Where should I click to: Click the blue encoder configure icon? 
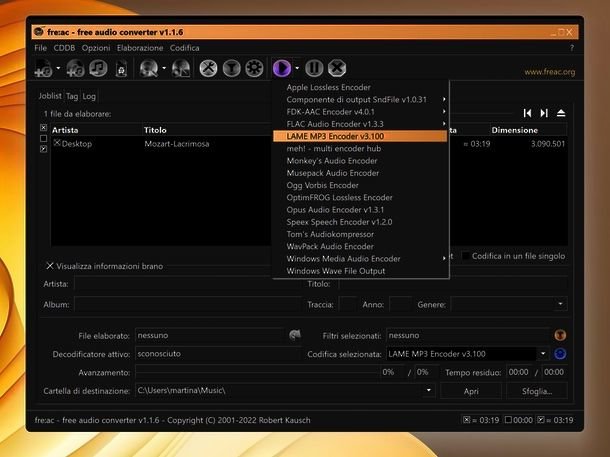coord(560,354)
